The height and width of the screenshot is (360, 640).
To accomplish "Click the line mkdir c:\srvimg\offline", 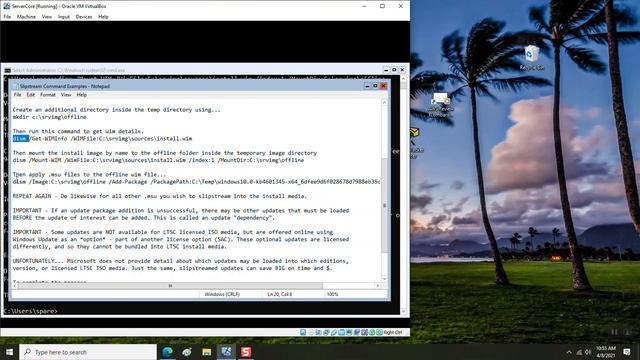I will coord(49,117).
